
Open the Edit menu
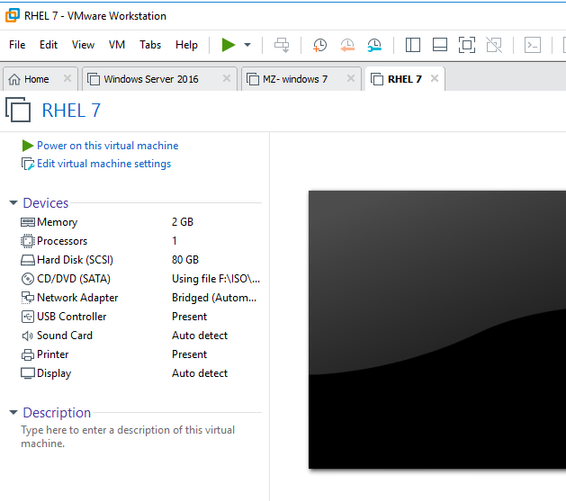(48, 45)
